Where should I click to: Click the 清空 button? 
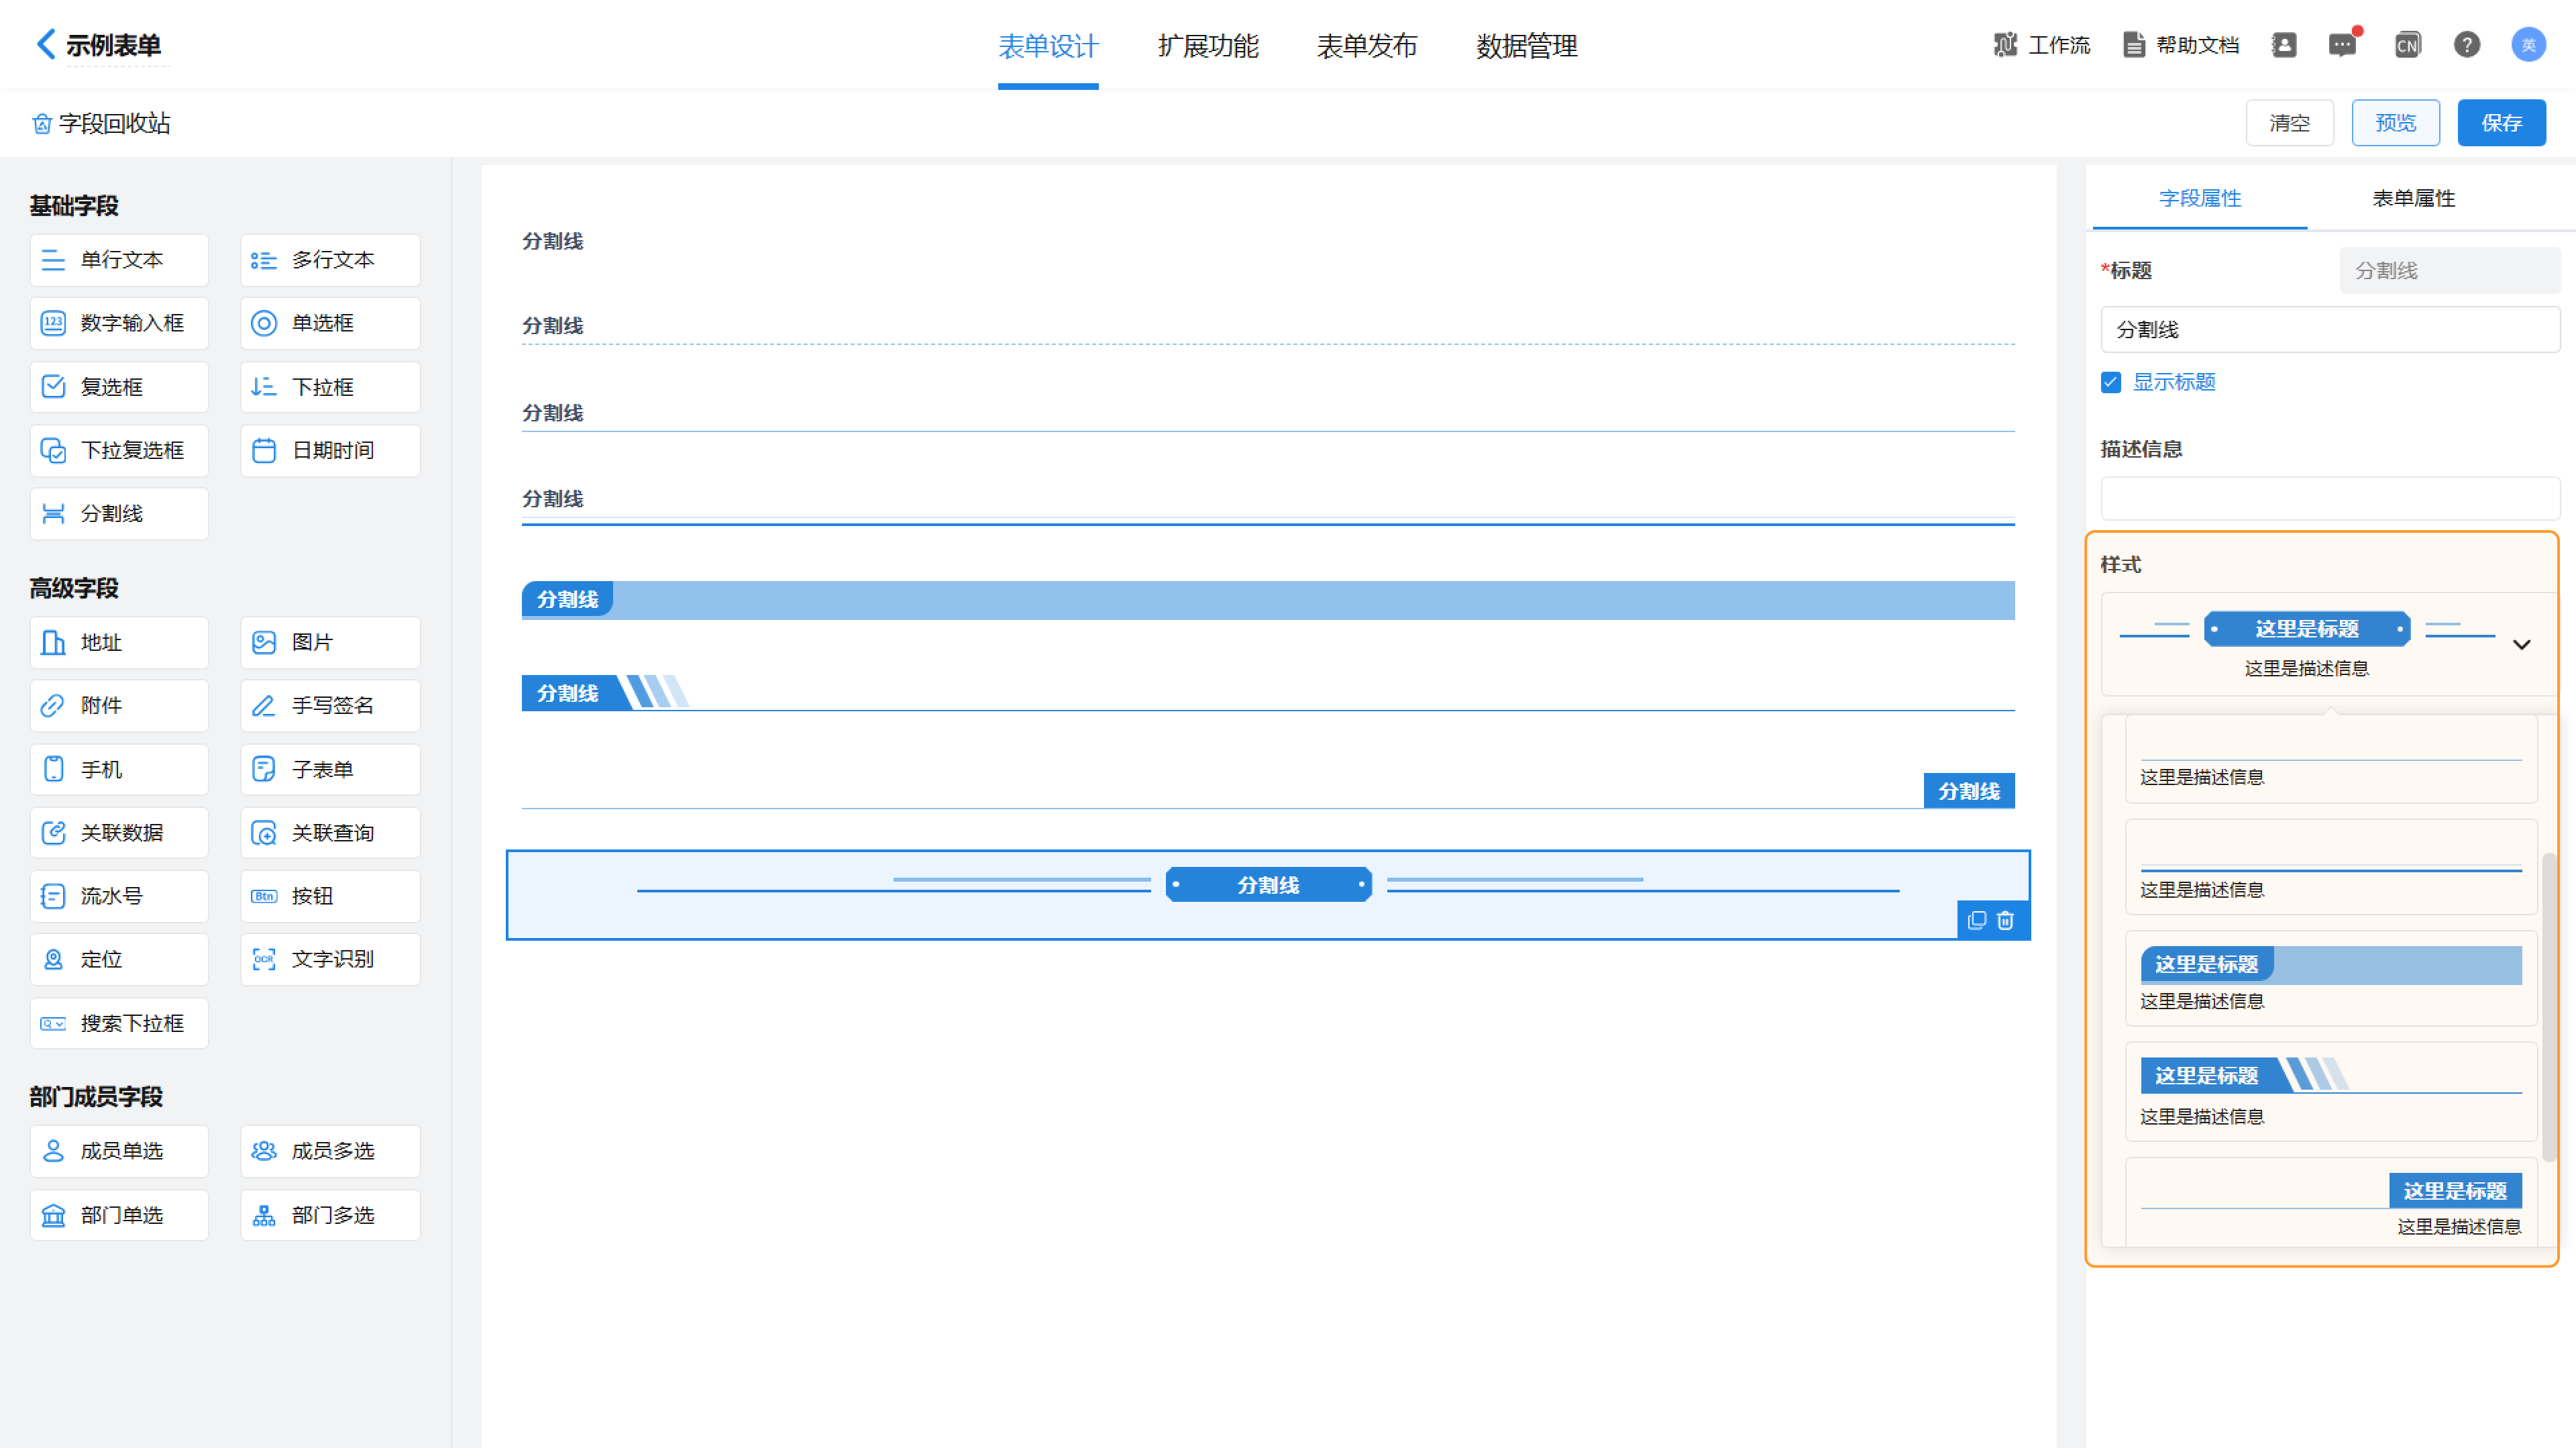[2289, 123]
